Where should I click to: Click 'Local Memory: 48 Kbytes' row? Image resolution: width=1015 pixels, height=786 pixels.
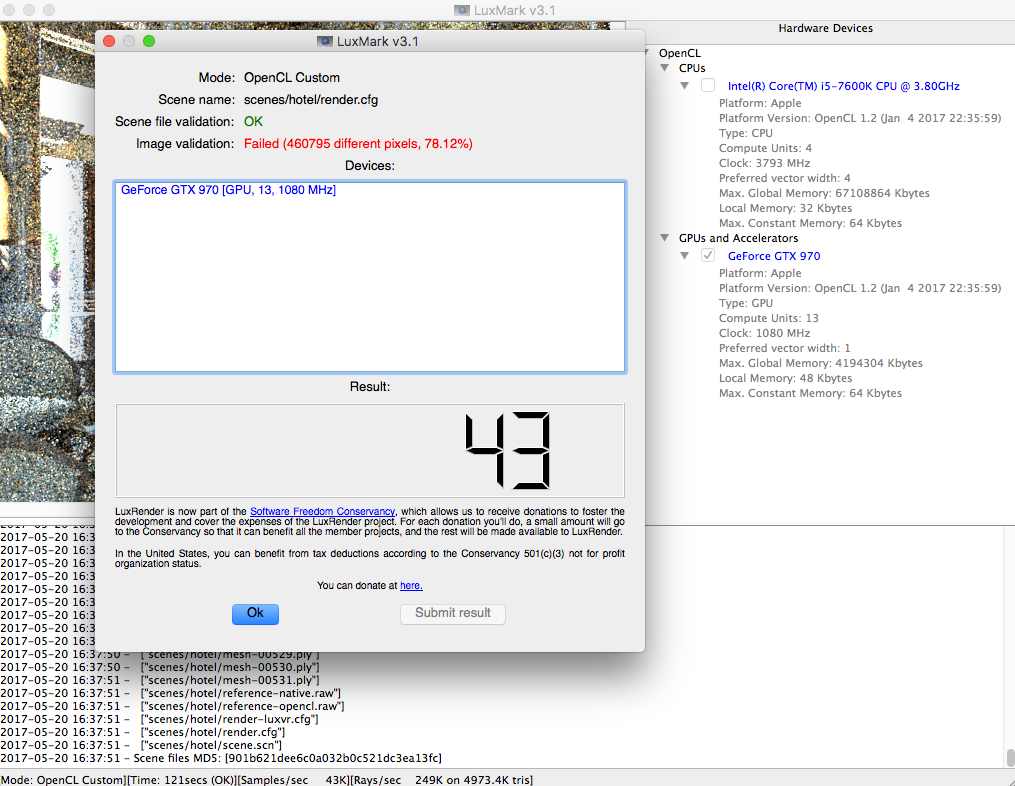coord(785,378)
